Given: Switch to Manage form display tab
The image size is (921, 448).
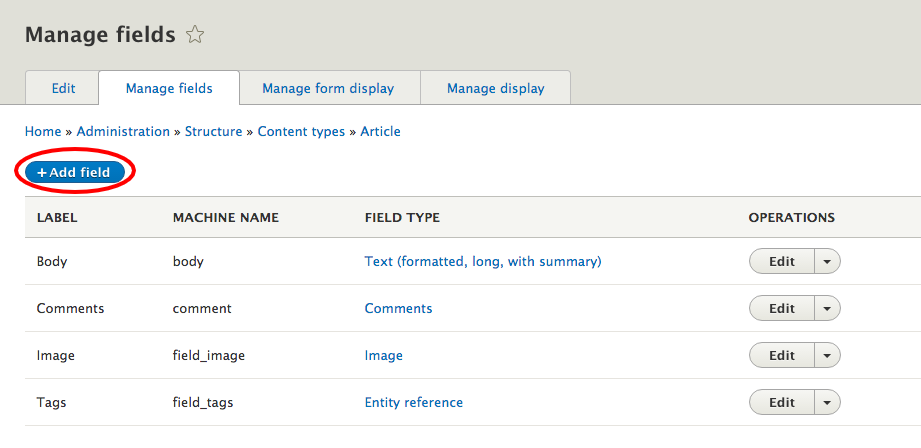Looking at the screenshot, I should click(x=328, y=89).
